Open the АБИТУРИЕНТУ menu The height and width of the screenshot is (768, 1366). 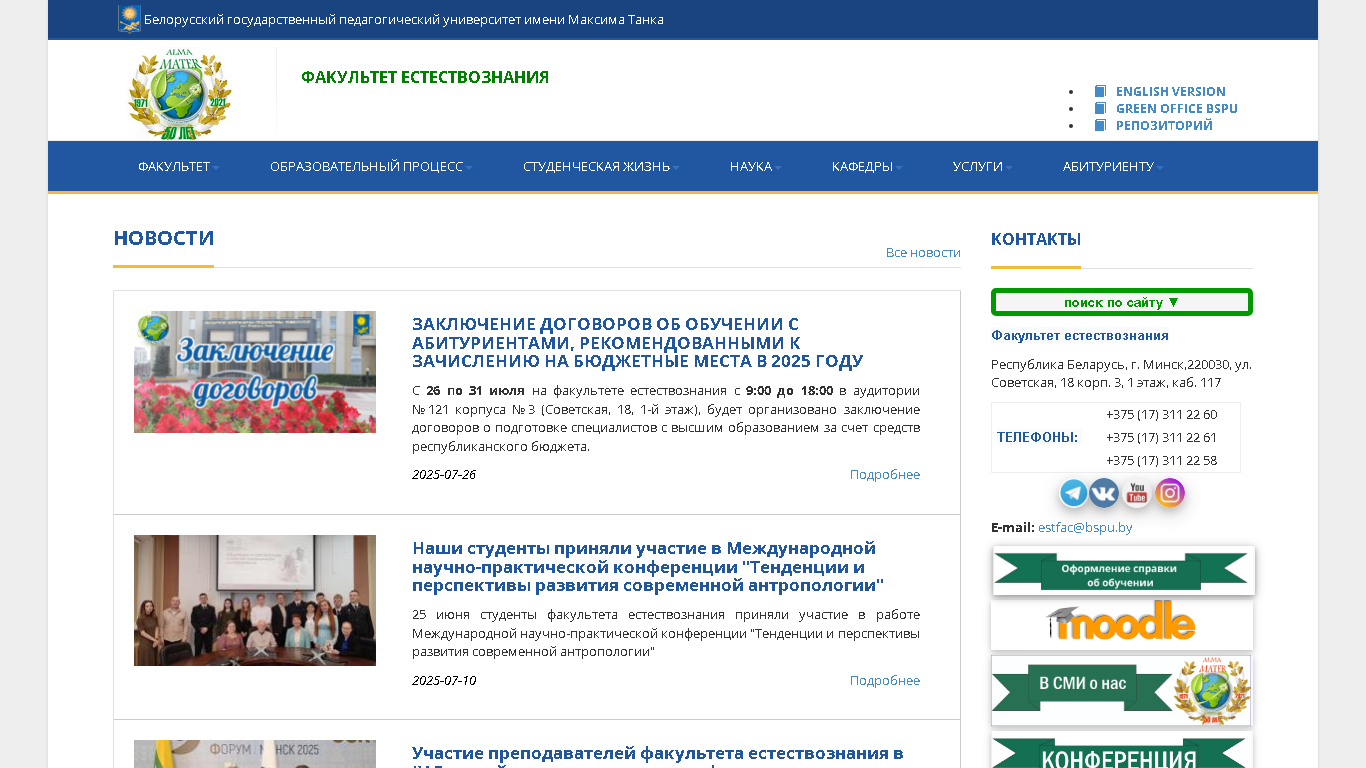click(1113, 166)
